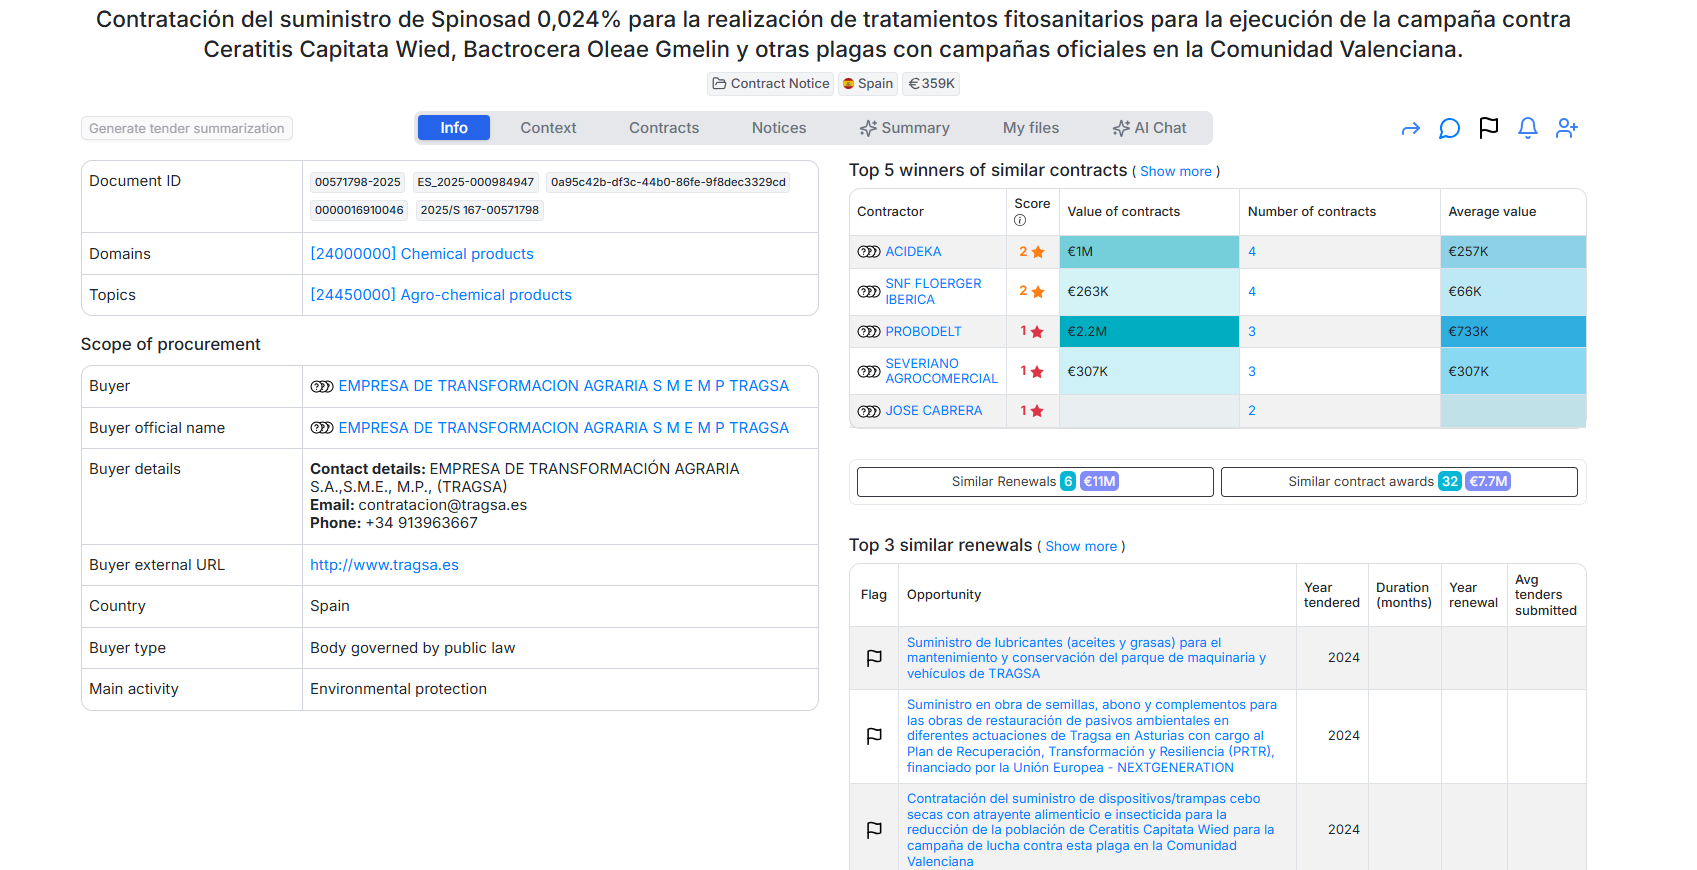Click document ID ES_2025-000984947
Screen dimensions: 1697x870
(x=475, y=182)
